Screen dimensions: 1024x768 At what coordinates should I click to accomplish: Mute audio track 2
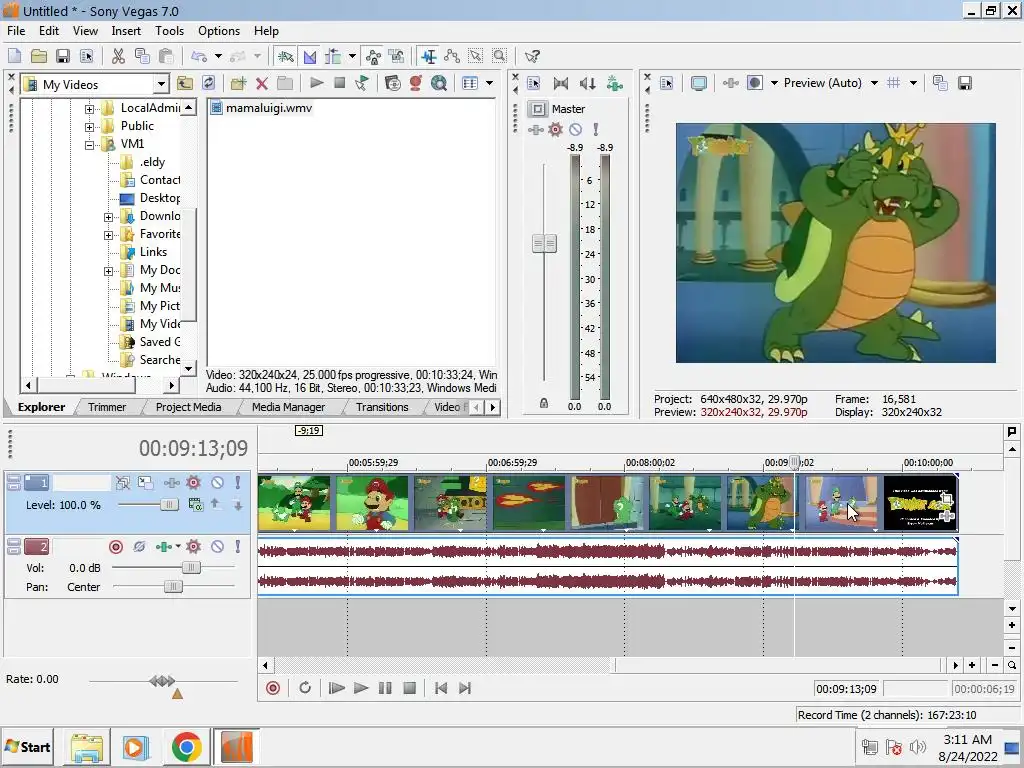[217, 547]
